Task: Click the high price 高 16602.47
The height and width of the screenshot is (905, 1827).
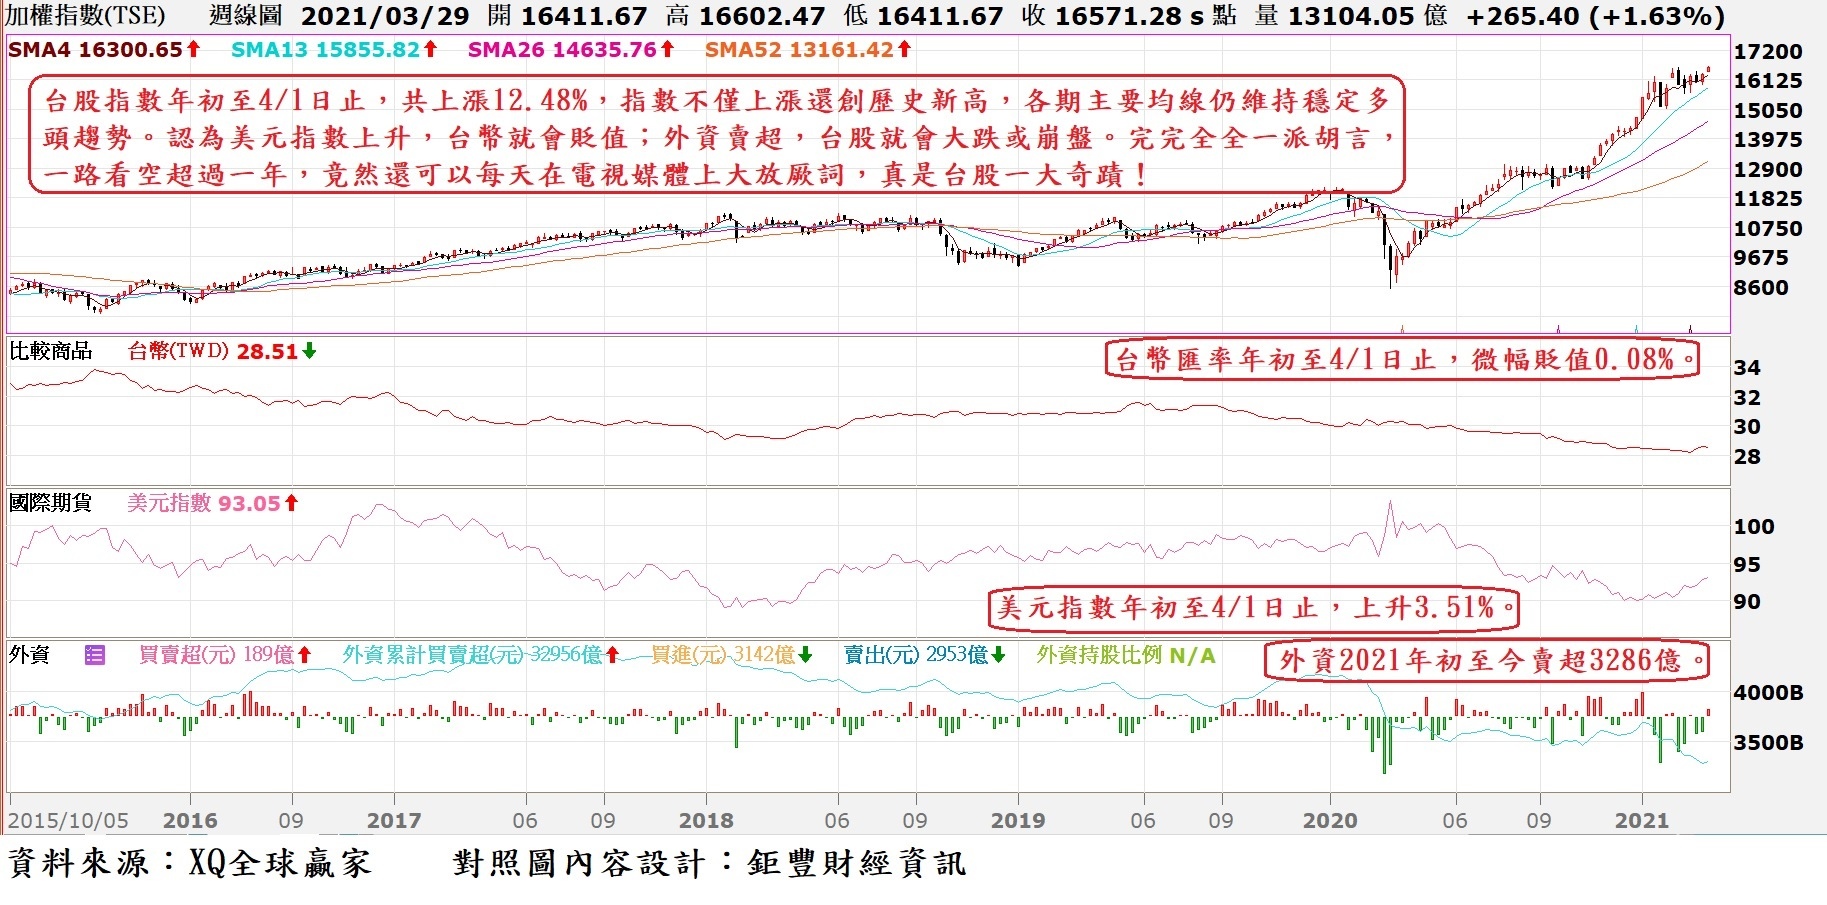Action: pyautogui.click(x=746, y=16)
